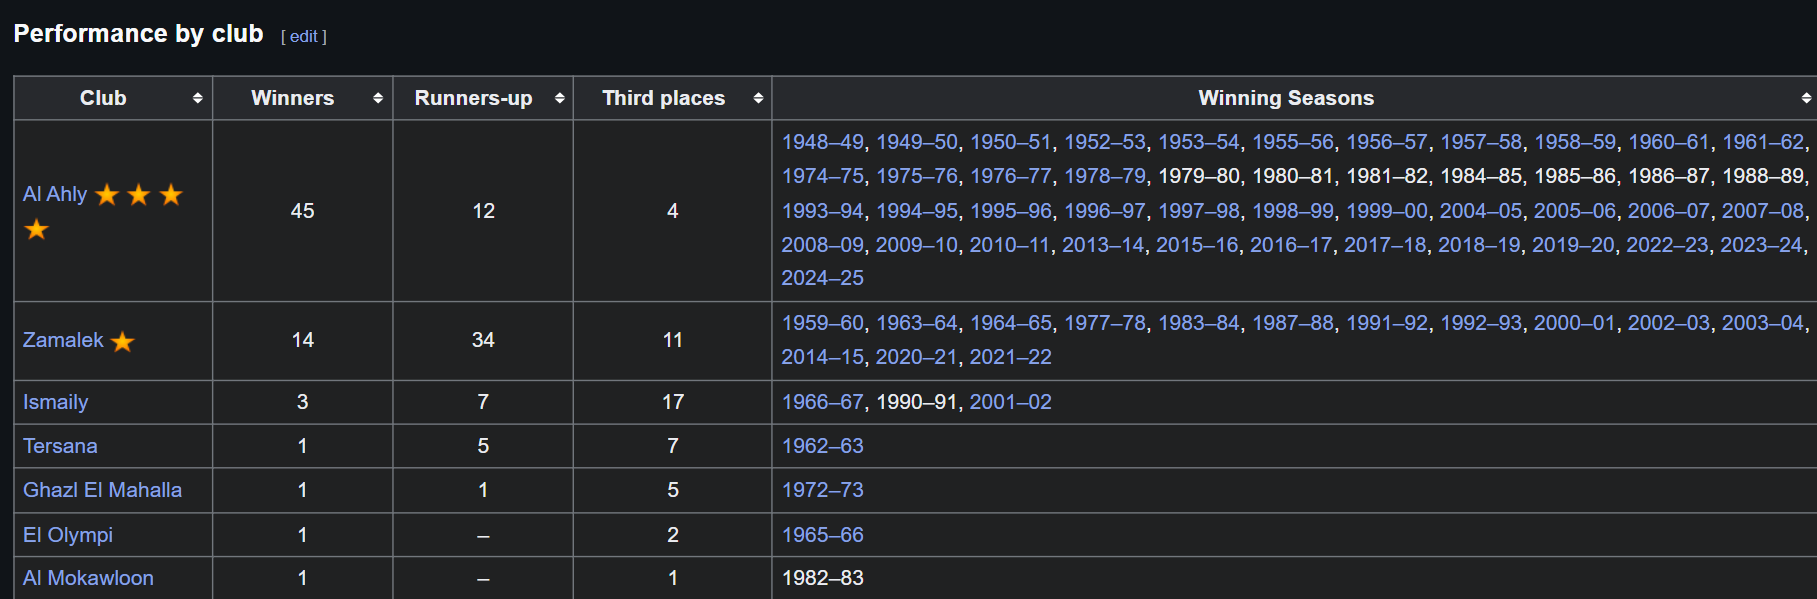Open the Ismaily club link

56,402
